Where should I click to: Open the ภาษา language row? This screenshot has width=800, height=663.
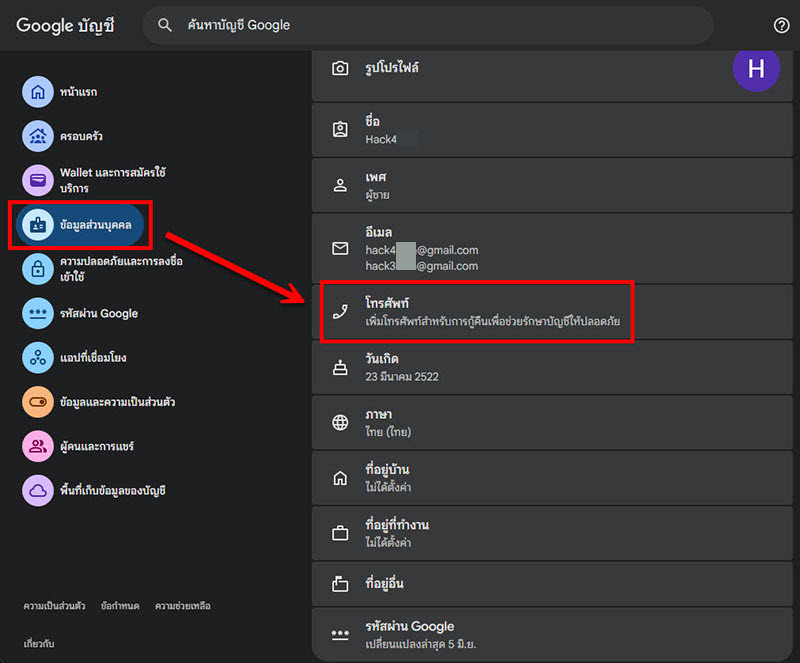click(552, 423)
